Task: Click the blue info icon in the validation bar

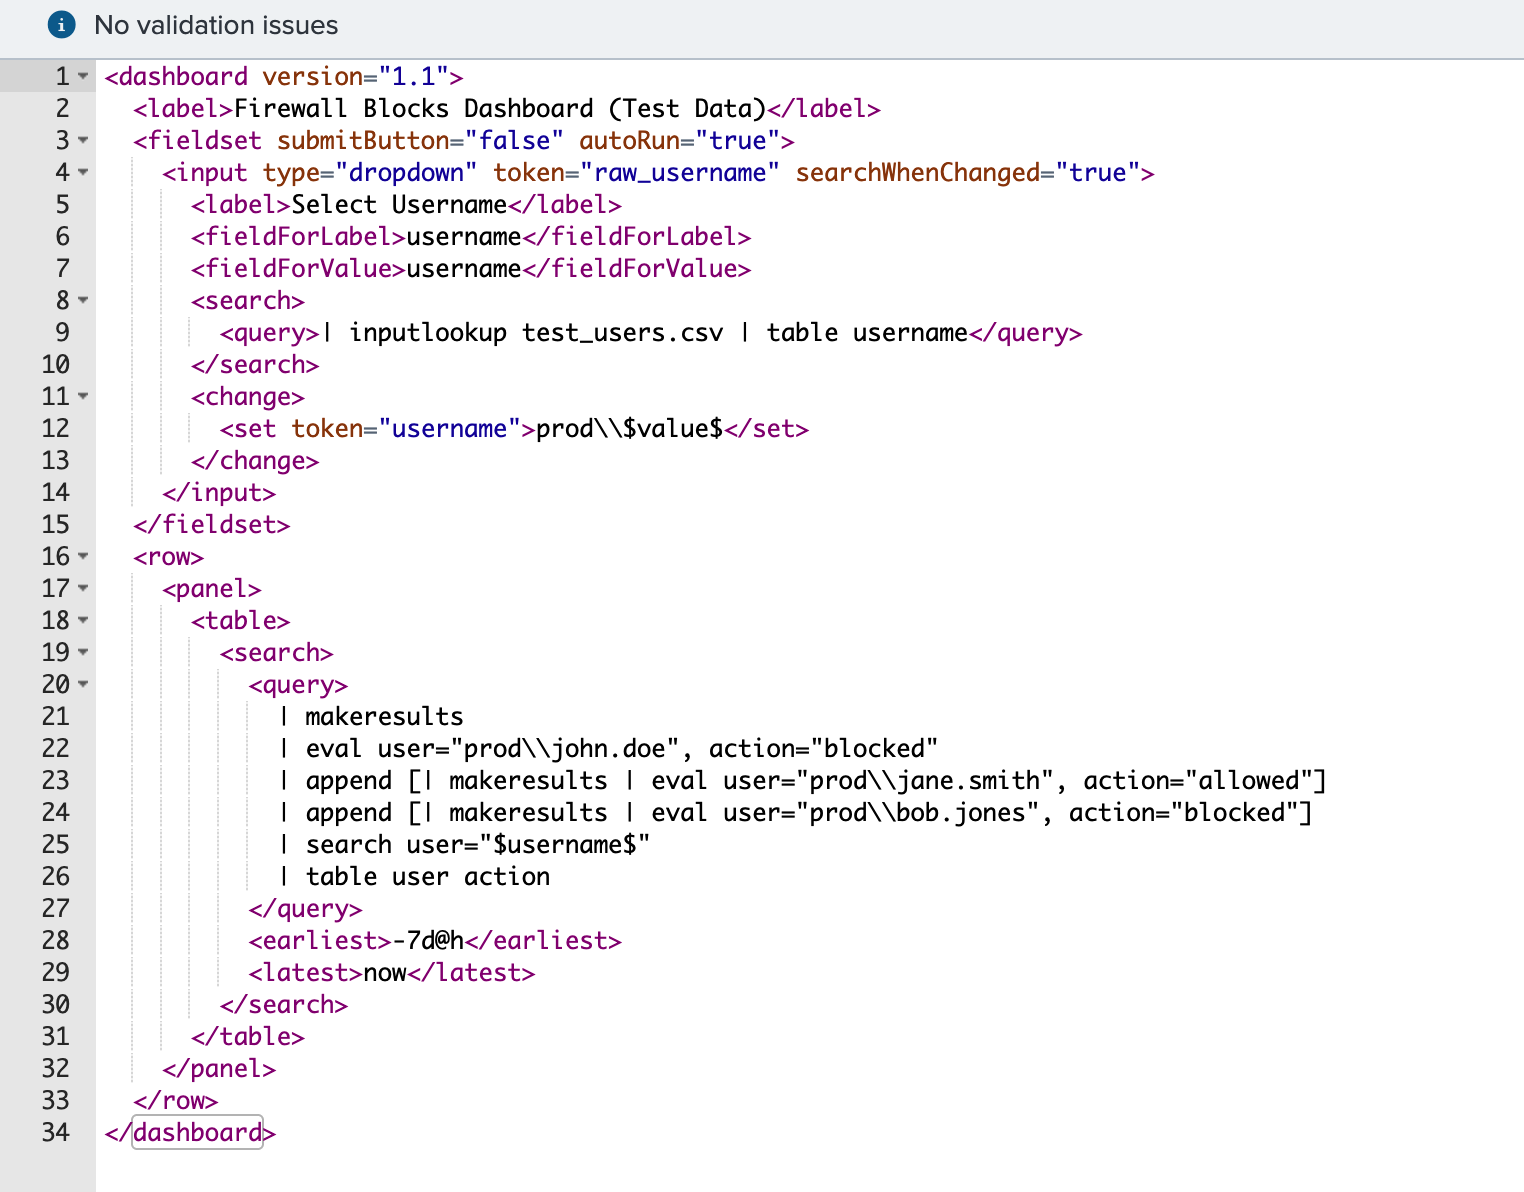Action: 61,26
